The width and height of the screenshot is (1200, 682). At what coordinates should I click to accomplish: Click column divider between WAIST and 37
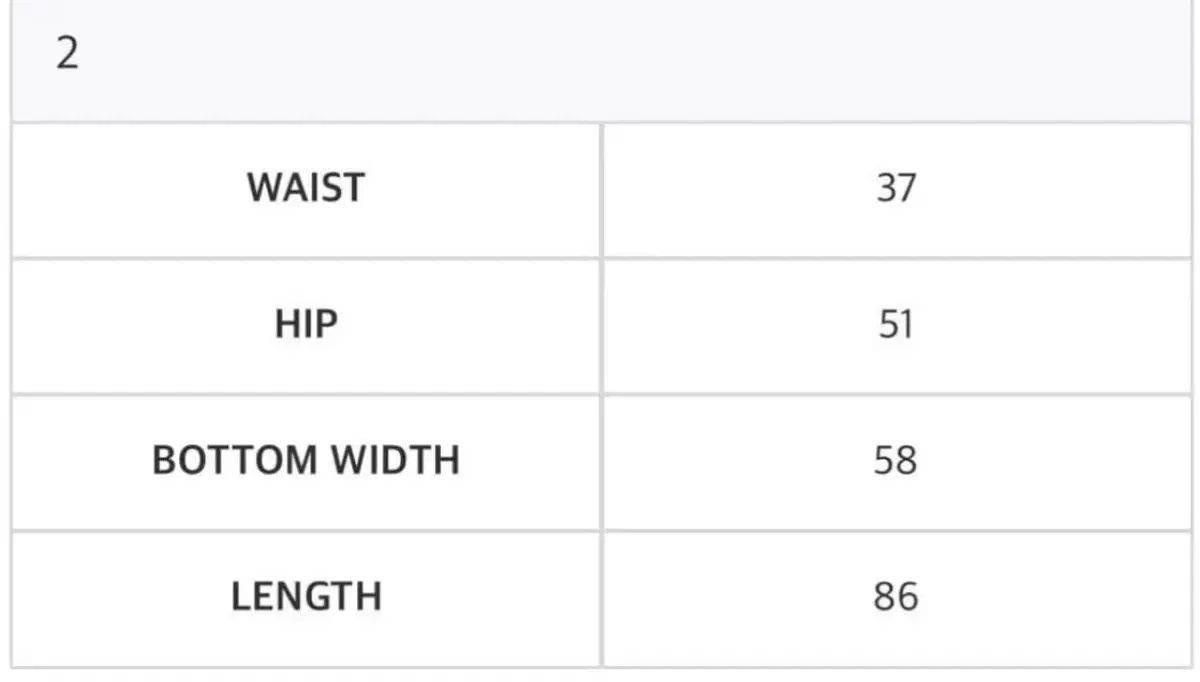coord(601,188)
